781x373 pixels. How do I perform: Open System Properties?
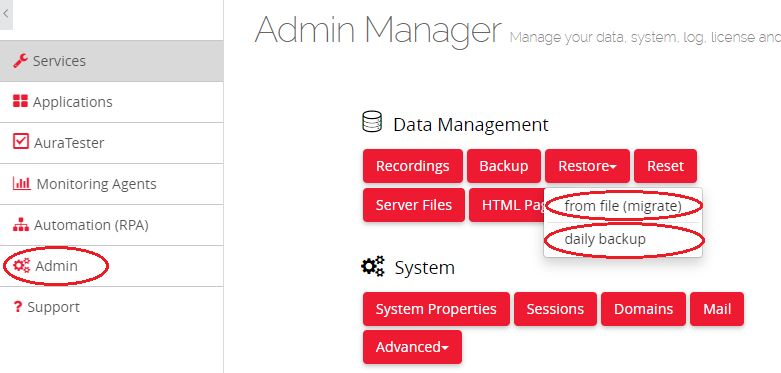point(436,309)
